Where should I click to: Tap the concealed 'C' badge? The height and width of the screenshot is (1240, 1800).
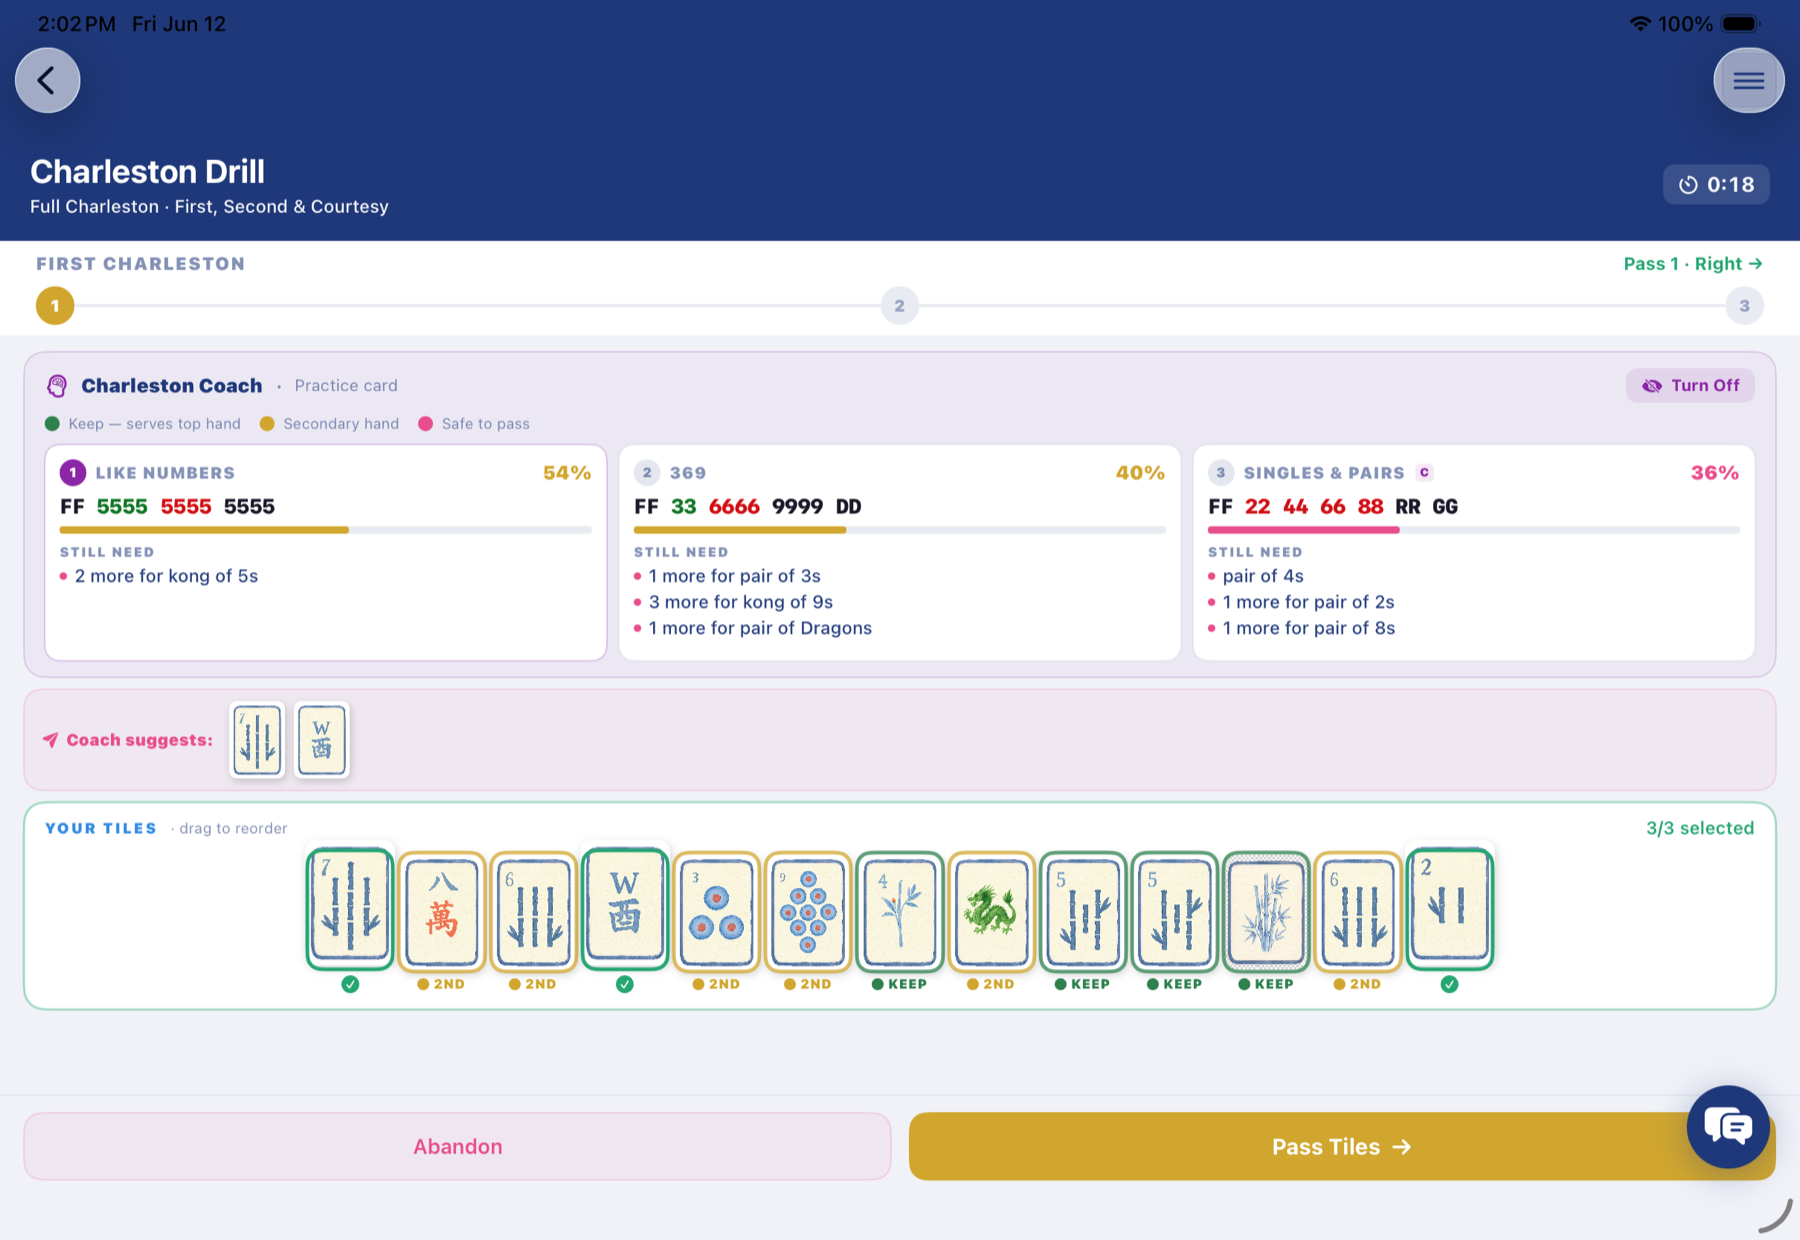pos(1425,473)
